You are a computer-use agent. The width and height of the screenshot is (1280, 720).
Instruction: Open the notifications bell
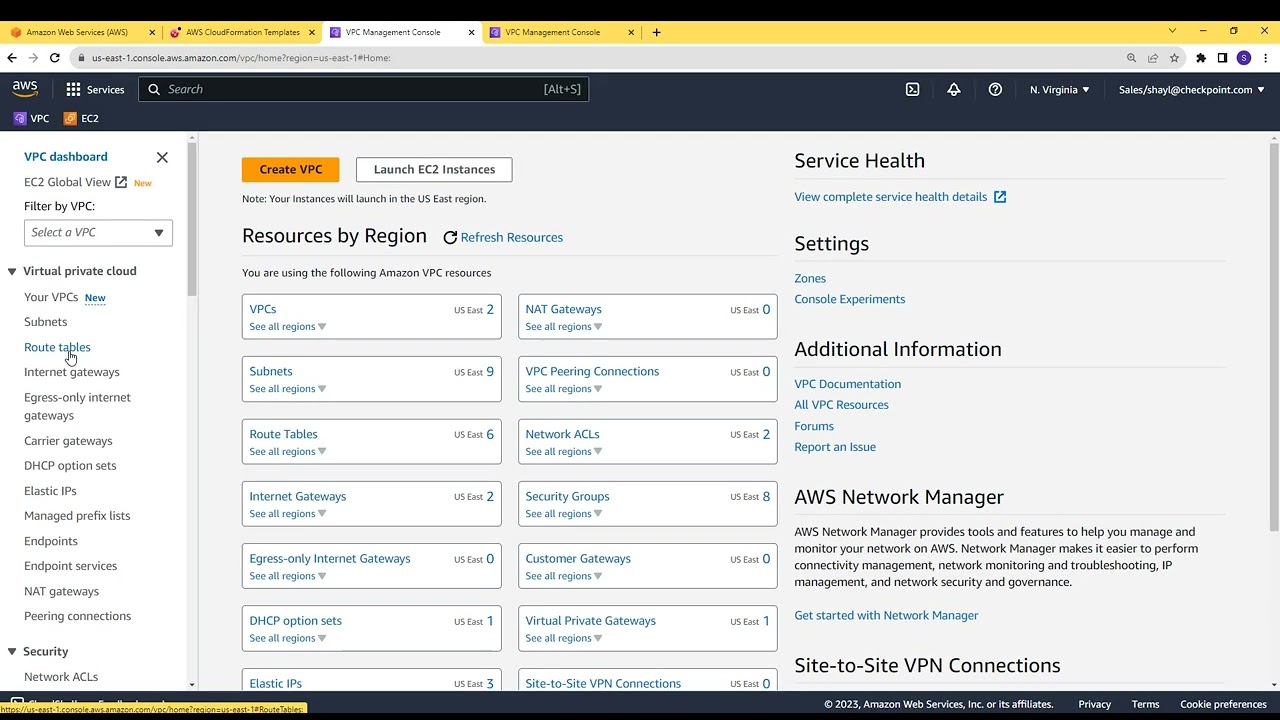coord(954,89)
